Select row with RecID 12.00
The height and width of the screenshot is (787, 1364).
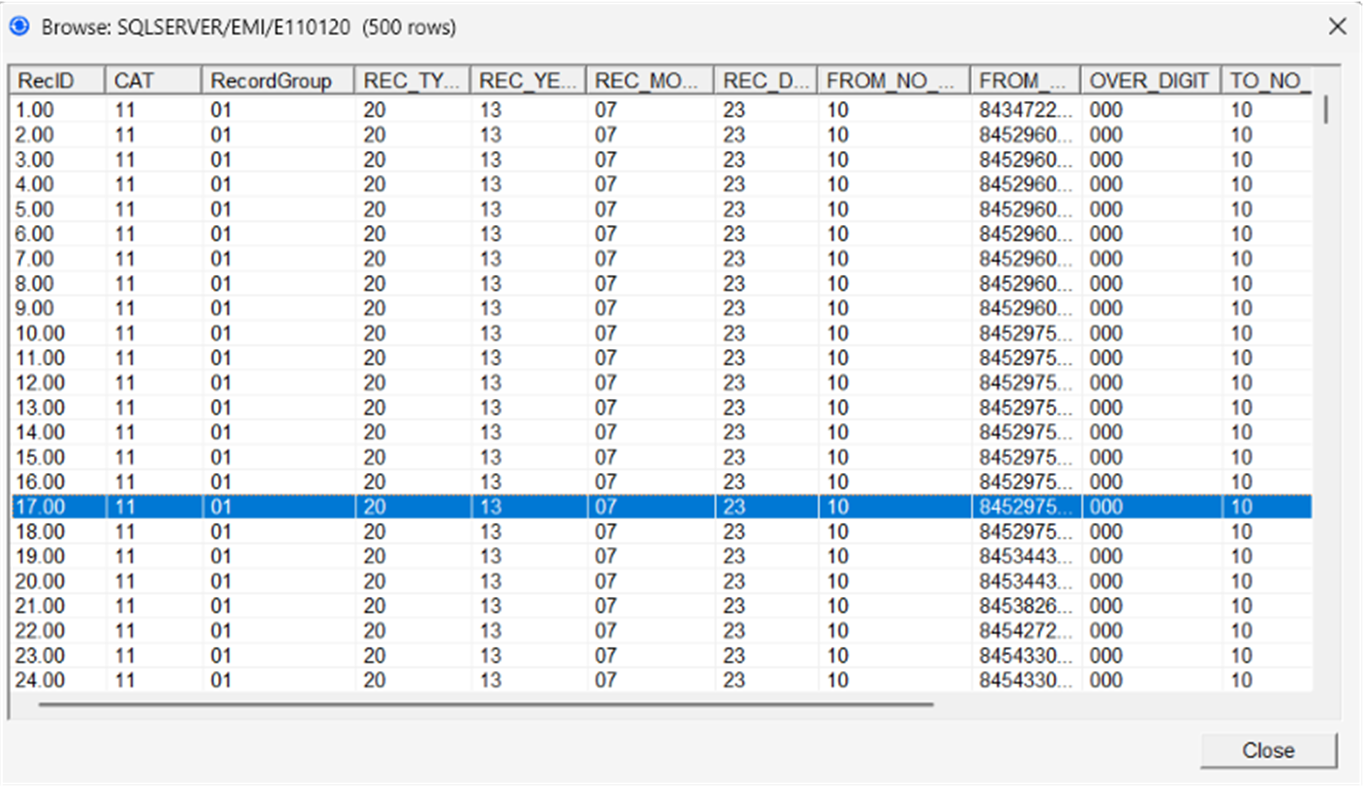click(660, 383)
